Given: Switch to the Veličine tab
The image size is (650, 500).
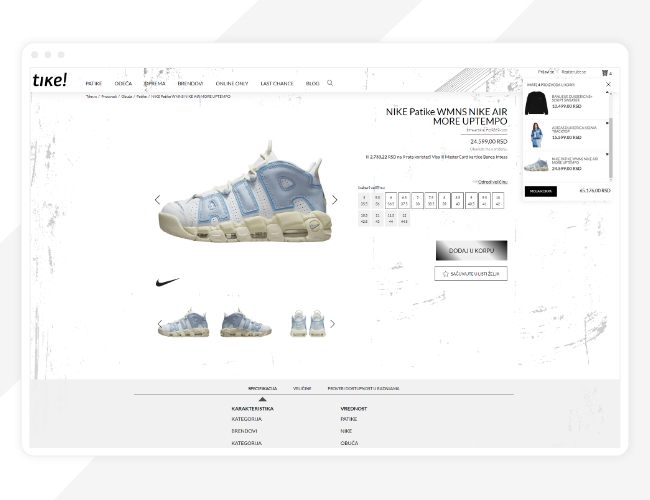Looking at the screenshot, I should [x=301, y=388].
